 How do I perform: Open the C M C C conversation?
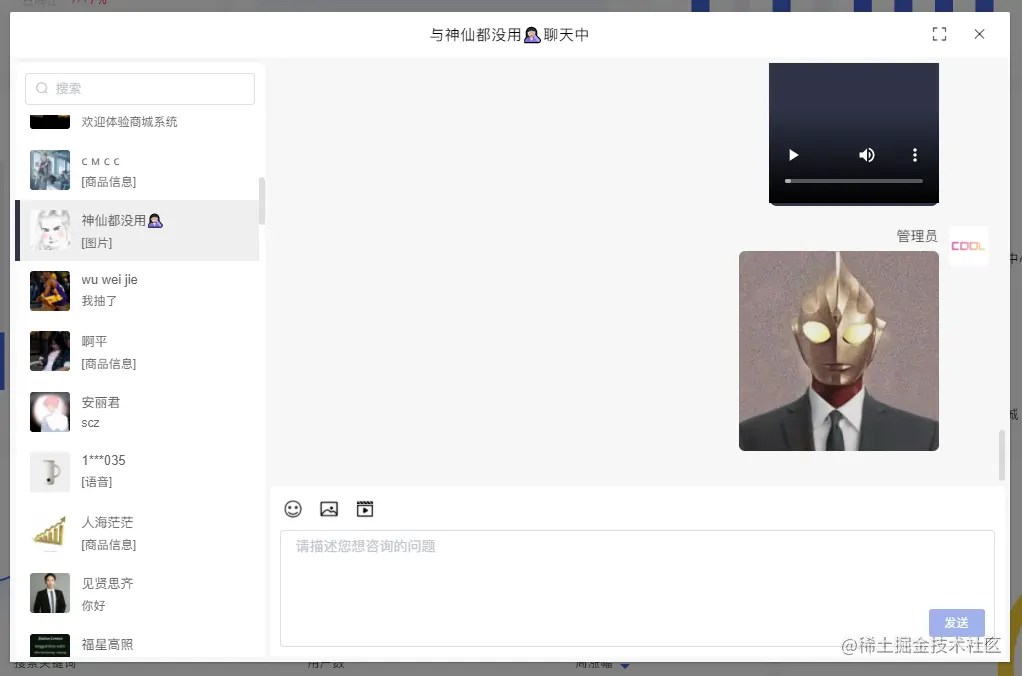(x=138, y=170)
